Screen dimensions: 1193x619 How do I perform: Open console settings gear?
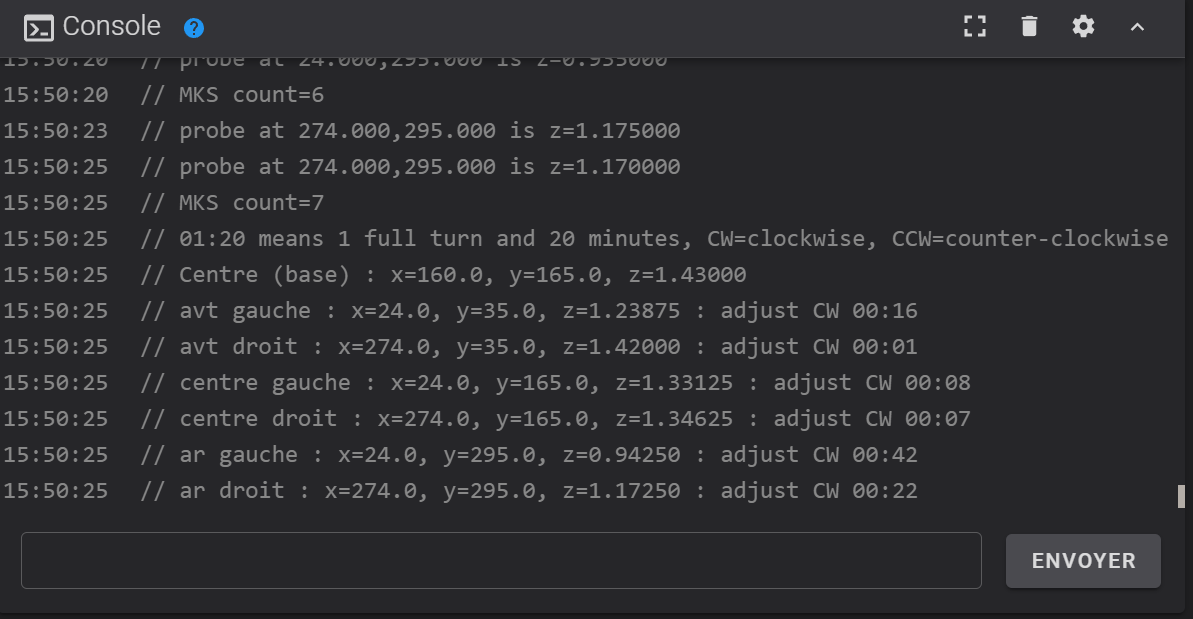(1083, 27)
